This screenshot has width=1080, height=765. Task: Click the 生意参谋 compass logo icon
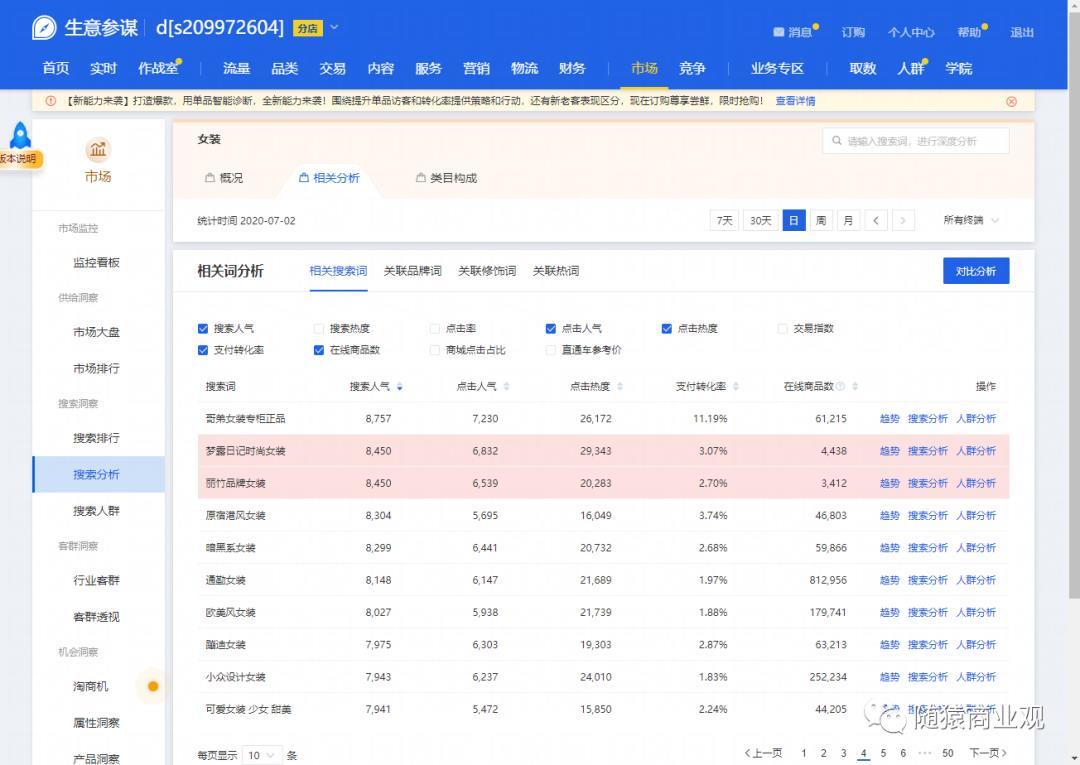pos(44,28)
